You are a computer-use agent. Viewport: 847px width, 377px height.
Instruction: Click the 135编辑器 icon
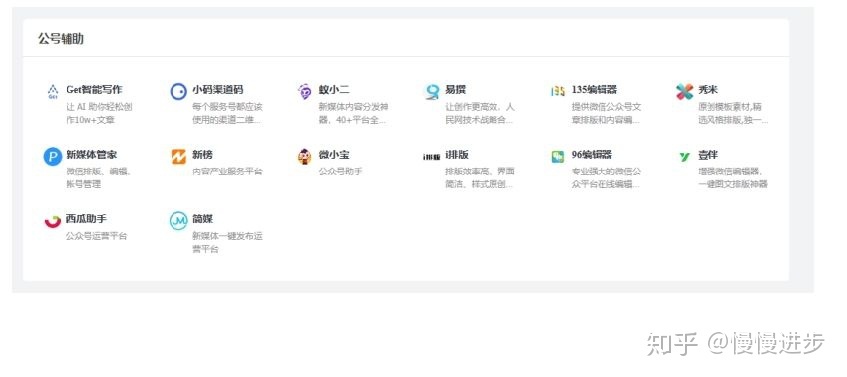click(x=558, y=91)
